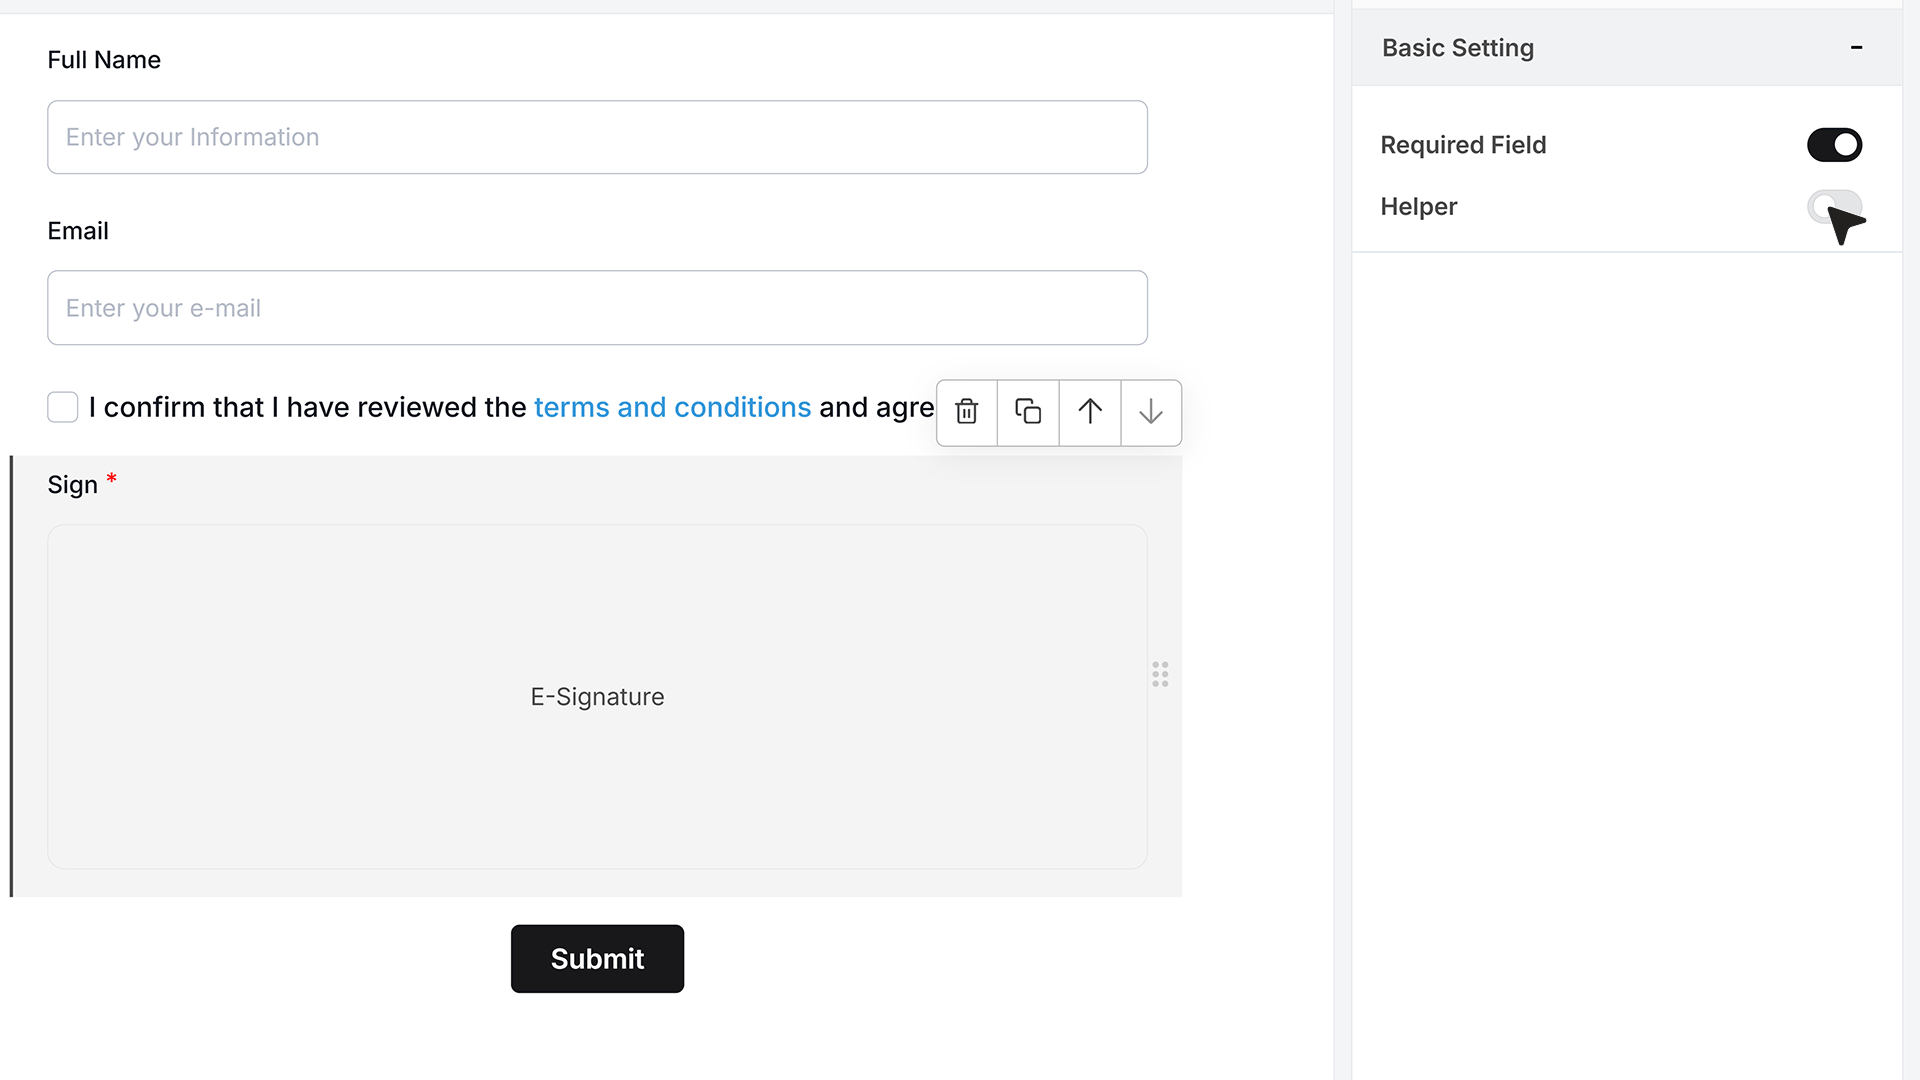Select the Sign field label

72,485
